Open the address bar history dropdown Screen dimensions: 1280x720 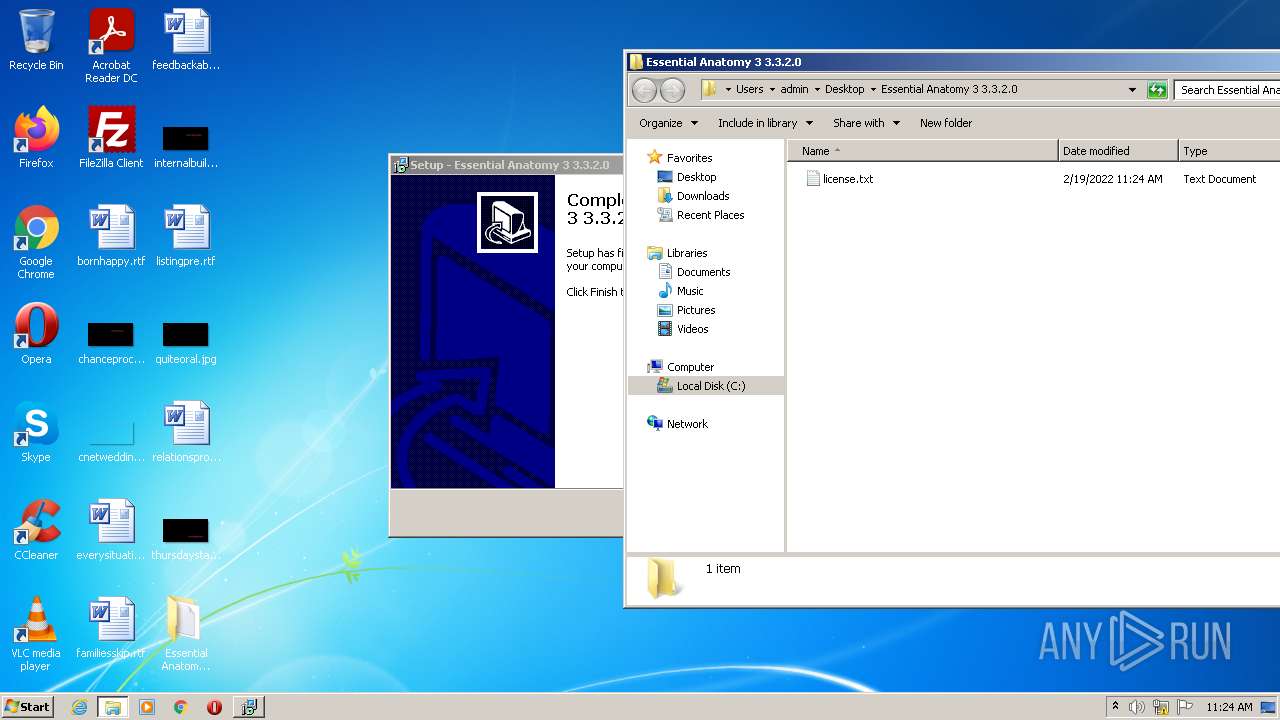pos(1132,90)
